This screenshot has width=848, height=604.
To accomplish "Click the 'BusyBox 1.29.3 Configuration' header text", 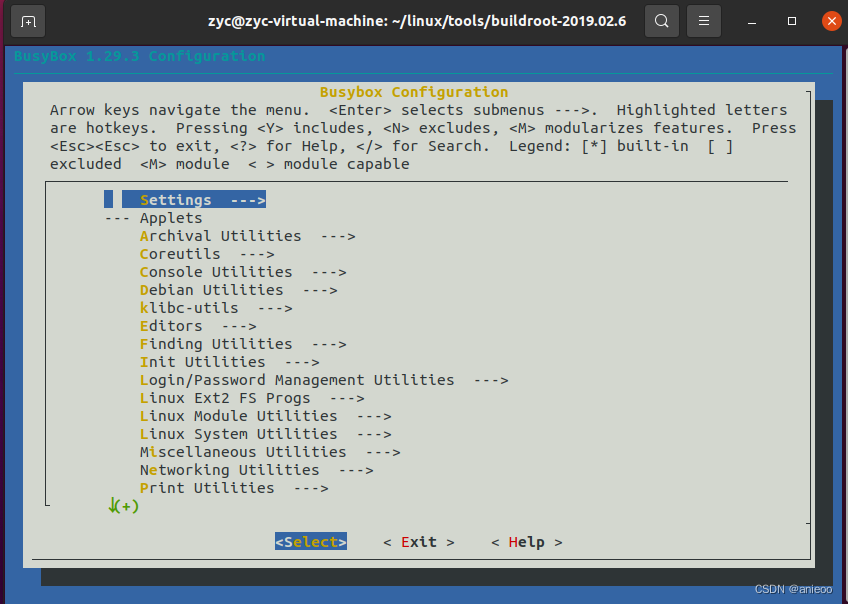I will 140,56.
